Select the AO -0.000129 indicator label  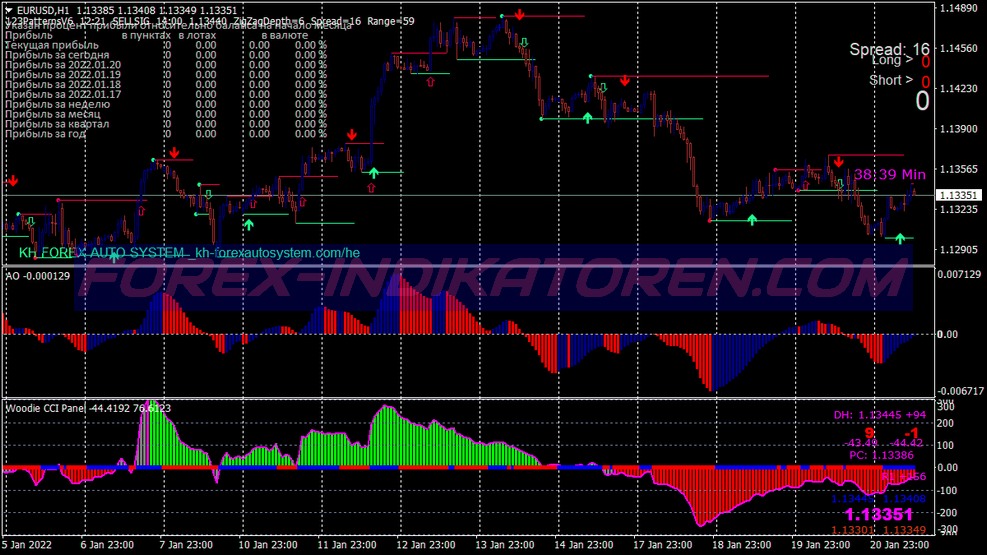[38, 276]
